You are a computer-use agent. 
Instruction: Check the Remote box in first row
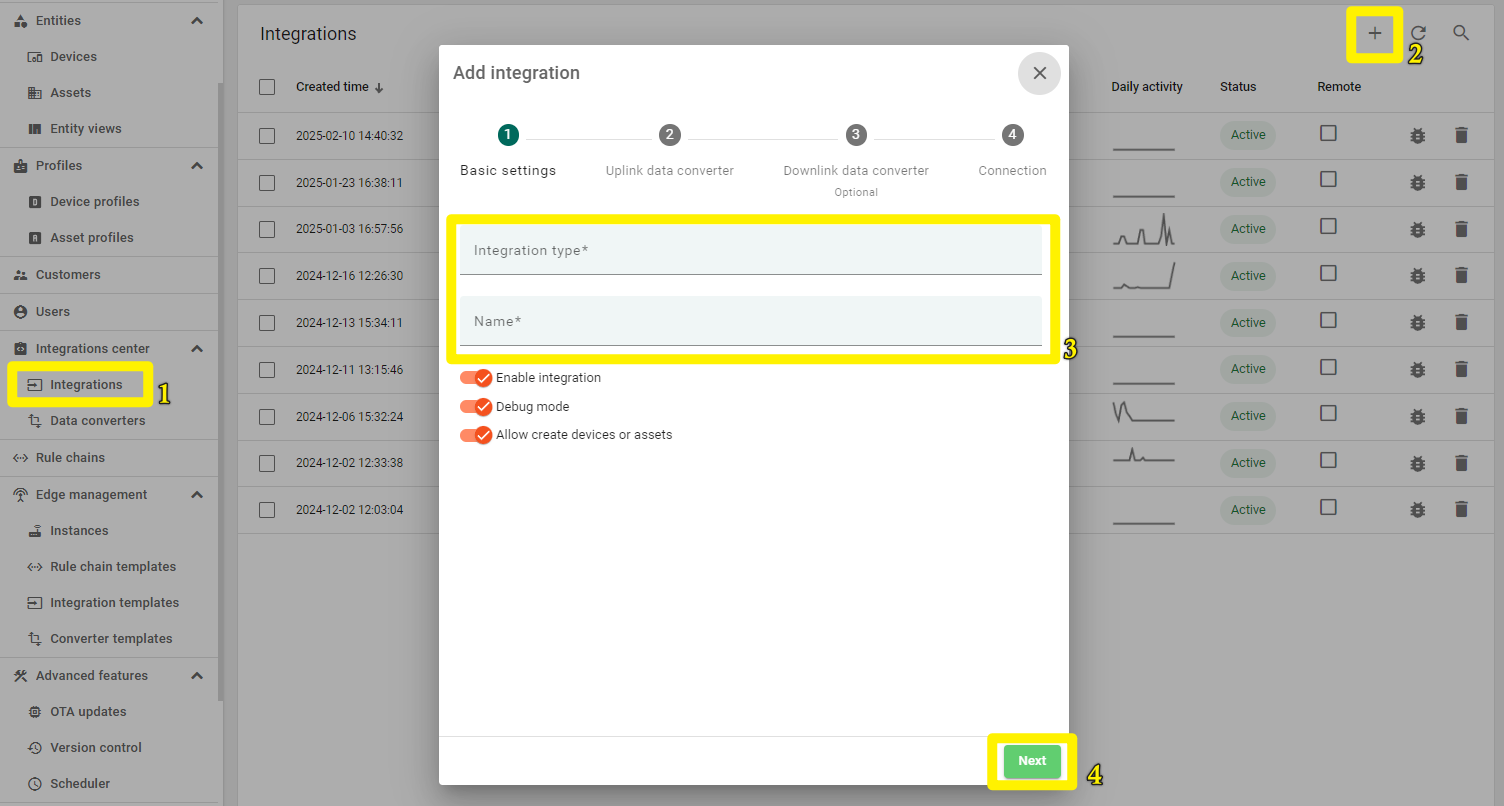point(1328,133)
